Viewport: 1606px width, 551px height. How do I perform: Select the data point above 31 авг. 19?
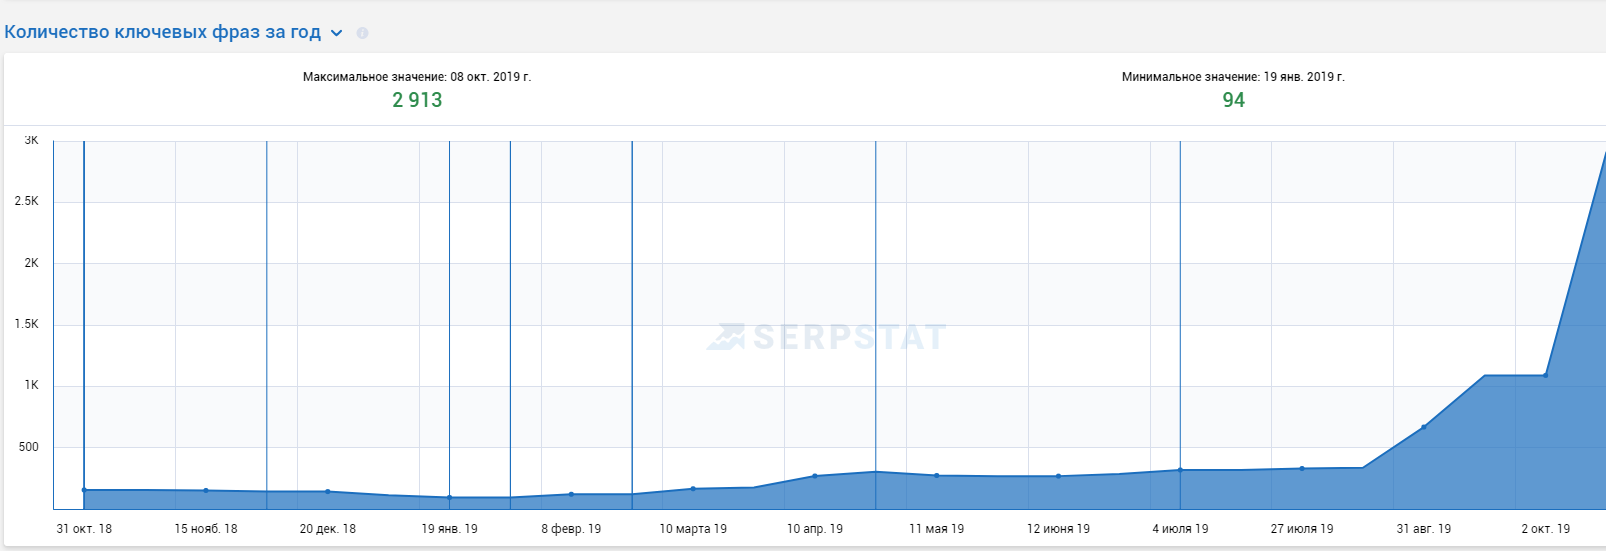point(1424,427)
